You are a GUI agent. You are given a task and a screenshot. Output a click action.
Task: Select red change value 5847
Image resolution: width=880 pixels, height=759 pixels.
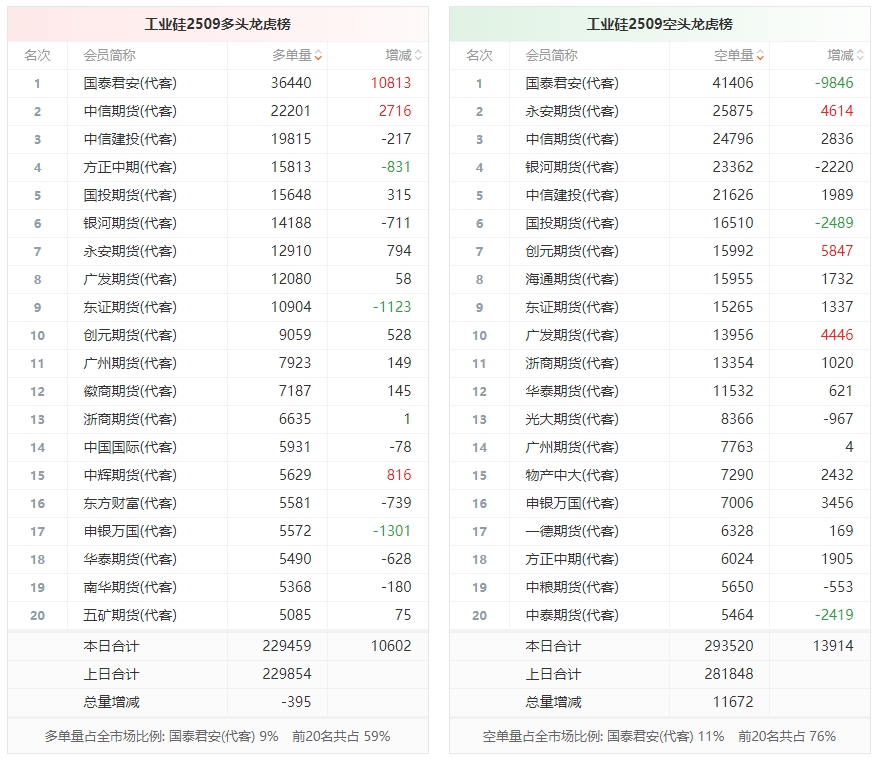pos(837,251)
